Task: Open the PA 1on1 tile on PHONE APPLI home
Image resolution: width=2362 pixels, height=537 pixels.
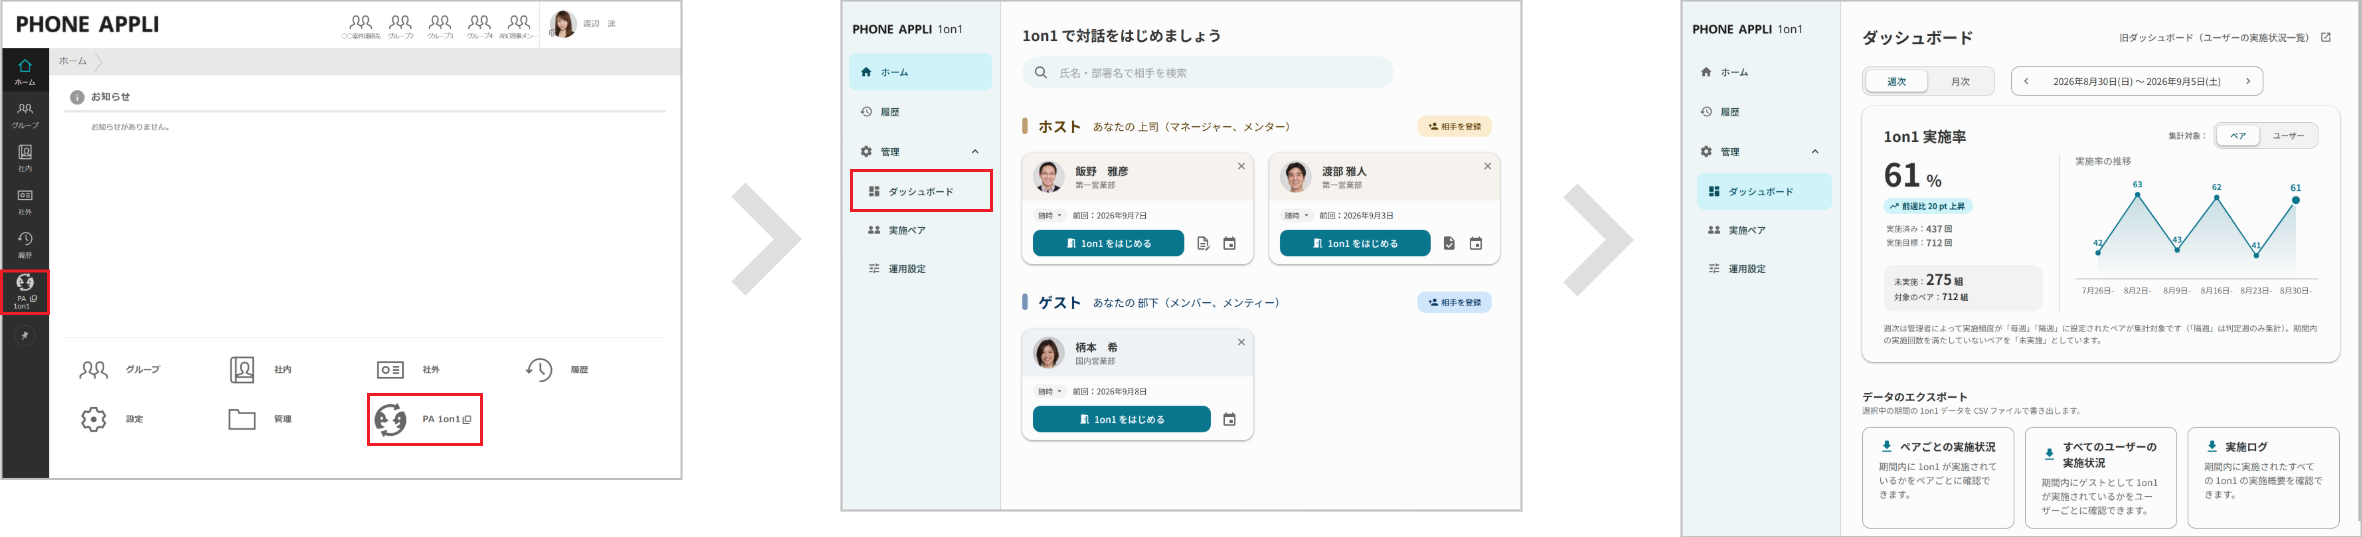Action: (x=425, y=419)
